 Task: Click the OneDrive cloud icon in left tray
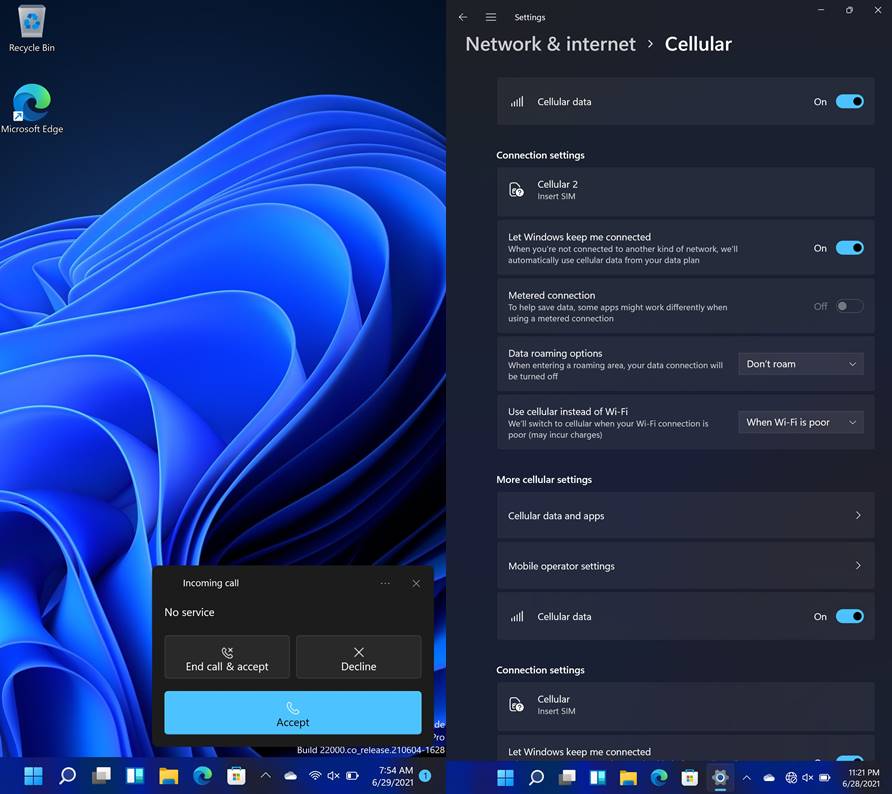(x=290, y=776)
